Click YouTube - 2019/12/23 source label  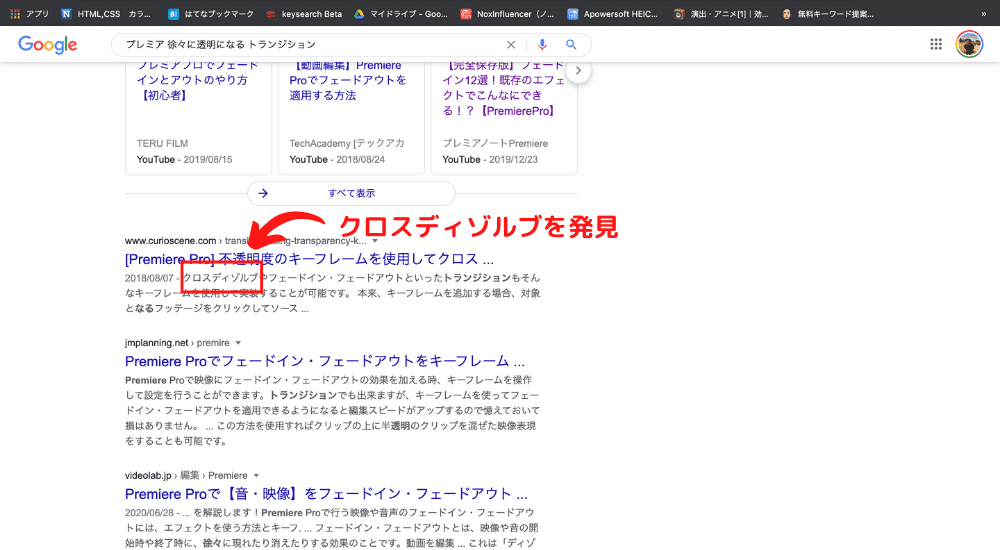click(x=490, y=160)
